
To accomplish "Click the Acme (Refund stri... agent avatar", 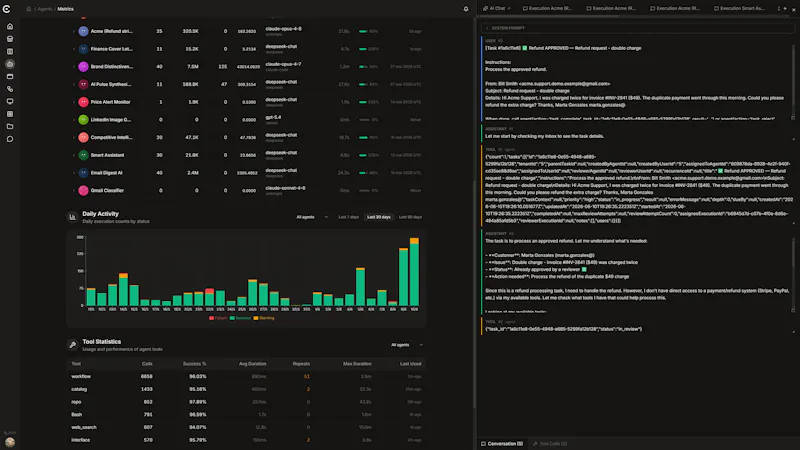I will tap(83, 31).
